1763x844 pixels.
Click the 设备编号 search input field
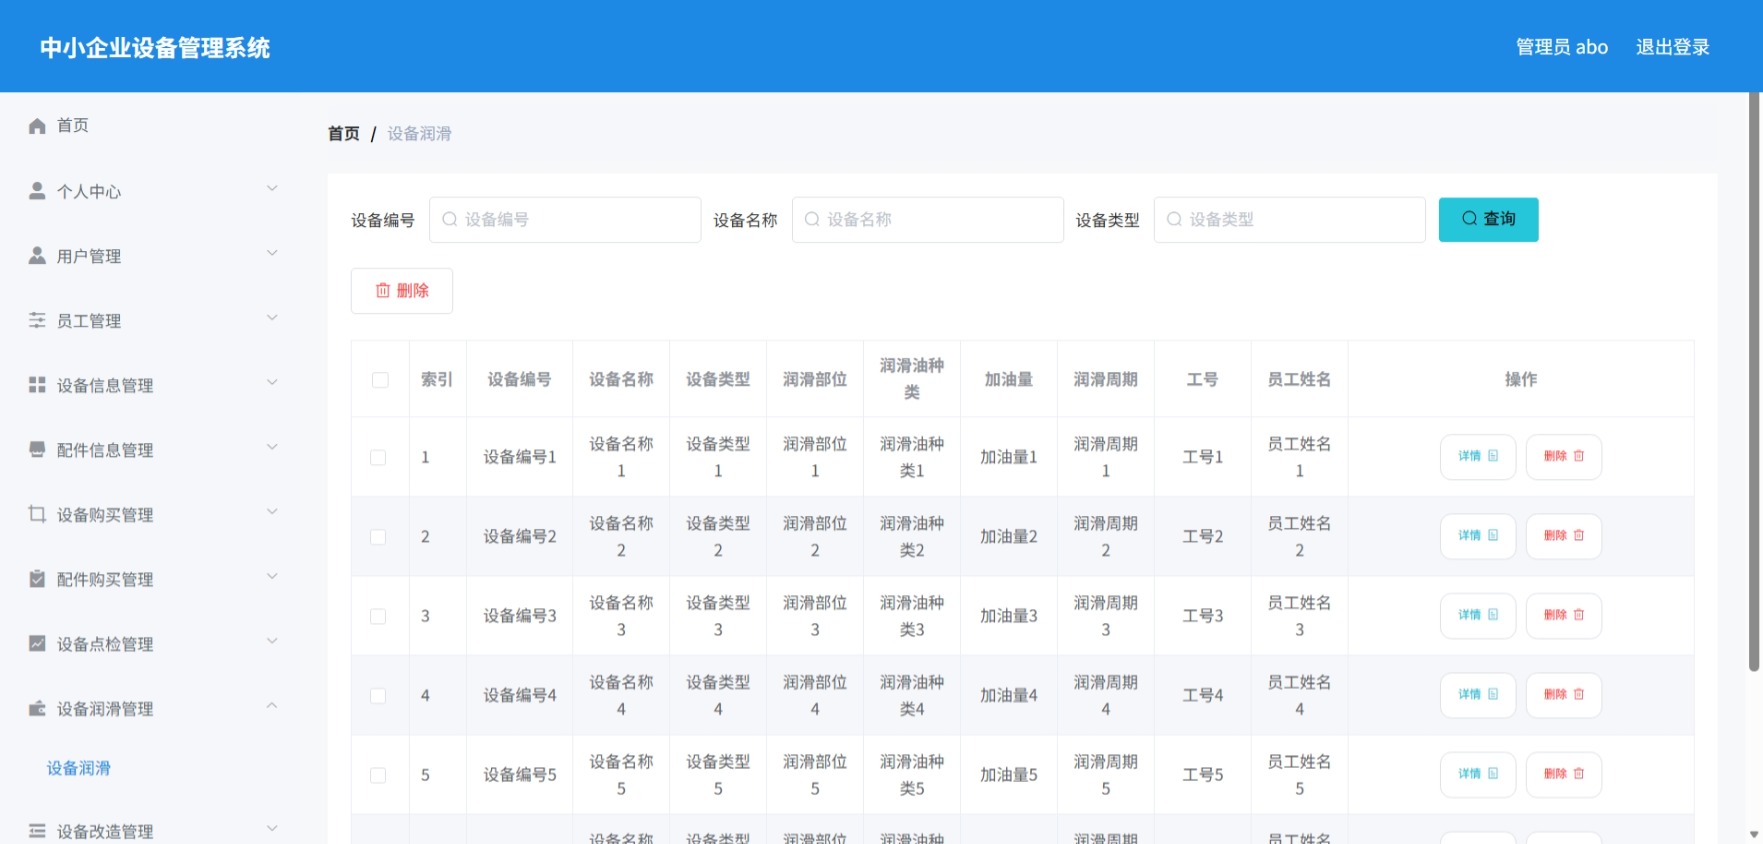(565, 219)
